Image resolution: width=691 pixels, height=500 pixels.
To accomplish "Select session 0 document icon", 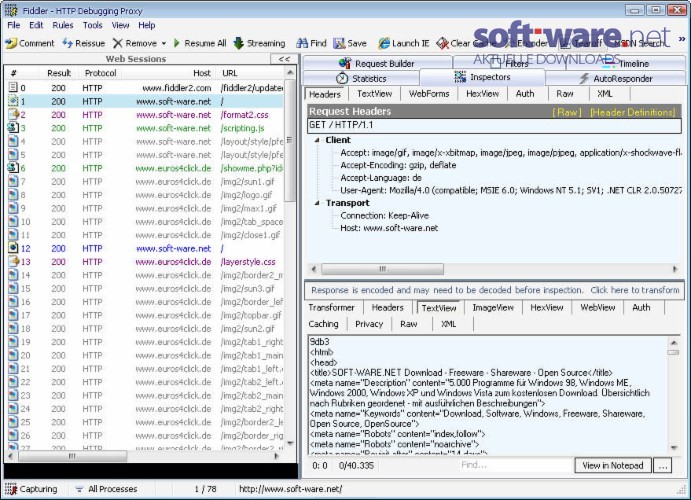I will [13, 88].
